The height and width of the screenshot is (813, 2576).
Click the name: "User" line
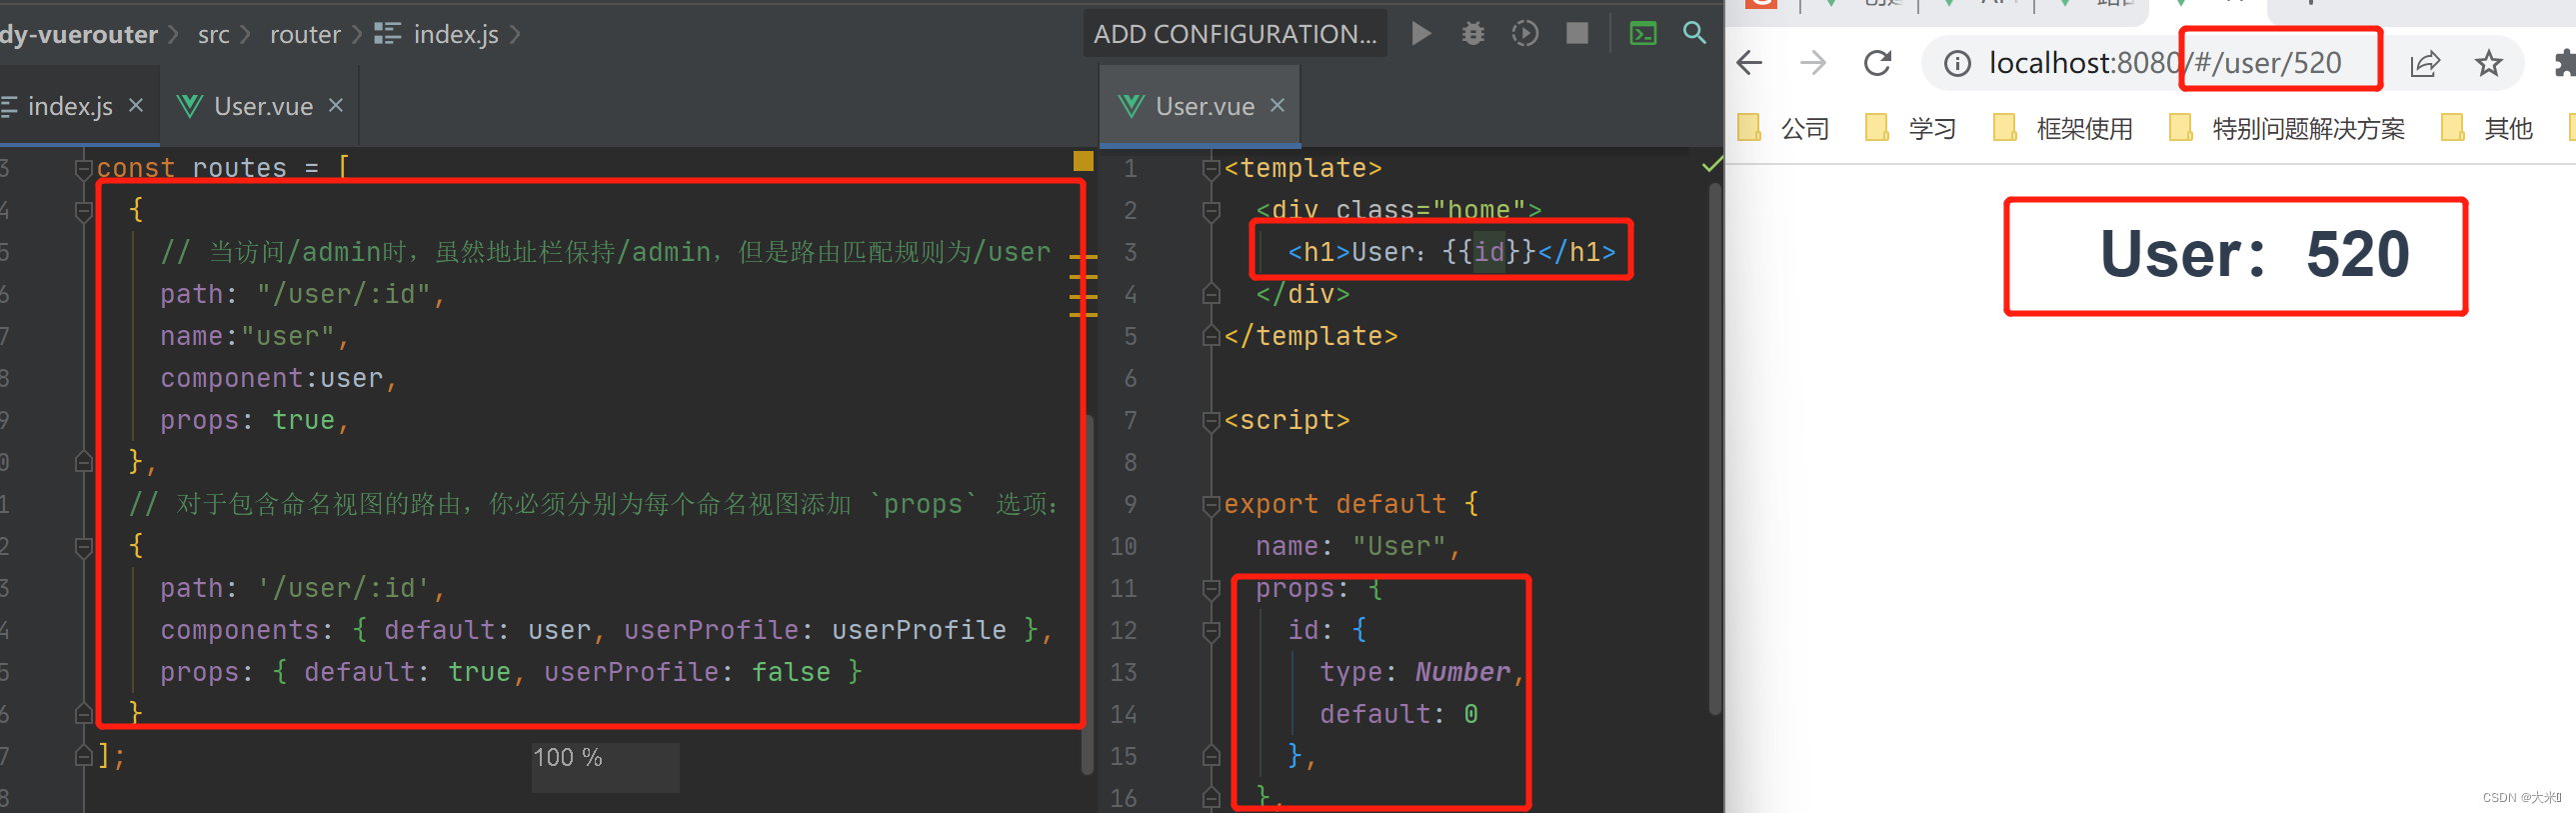[x=1357, y=547]
